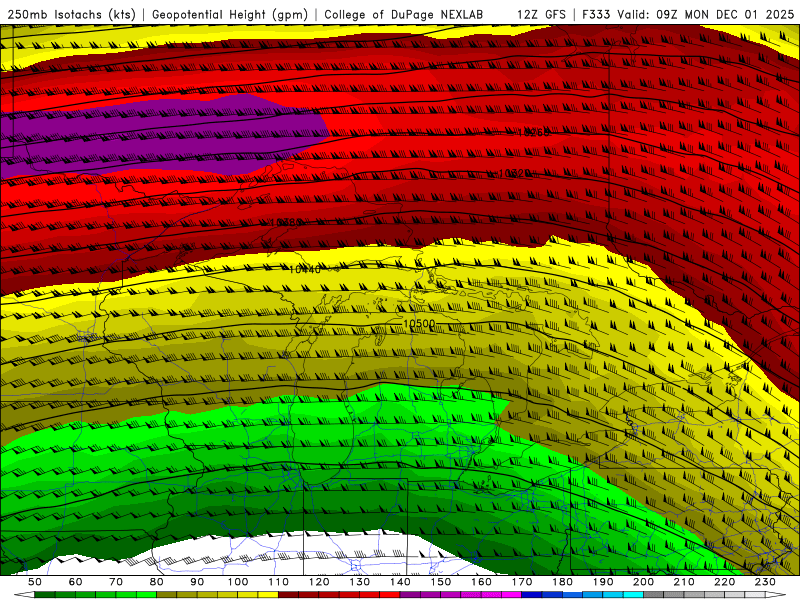Click the 130 value on color scale
The height and width of the screenshot is (600, 800).
[360, 582]
